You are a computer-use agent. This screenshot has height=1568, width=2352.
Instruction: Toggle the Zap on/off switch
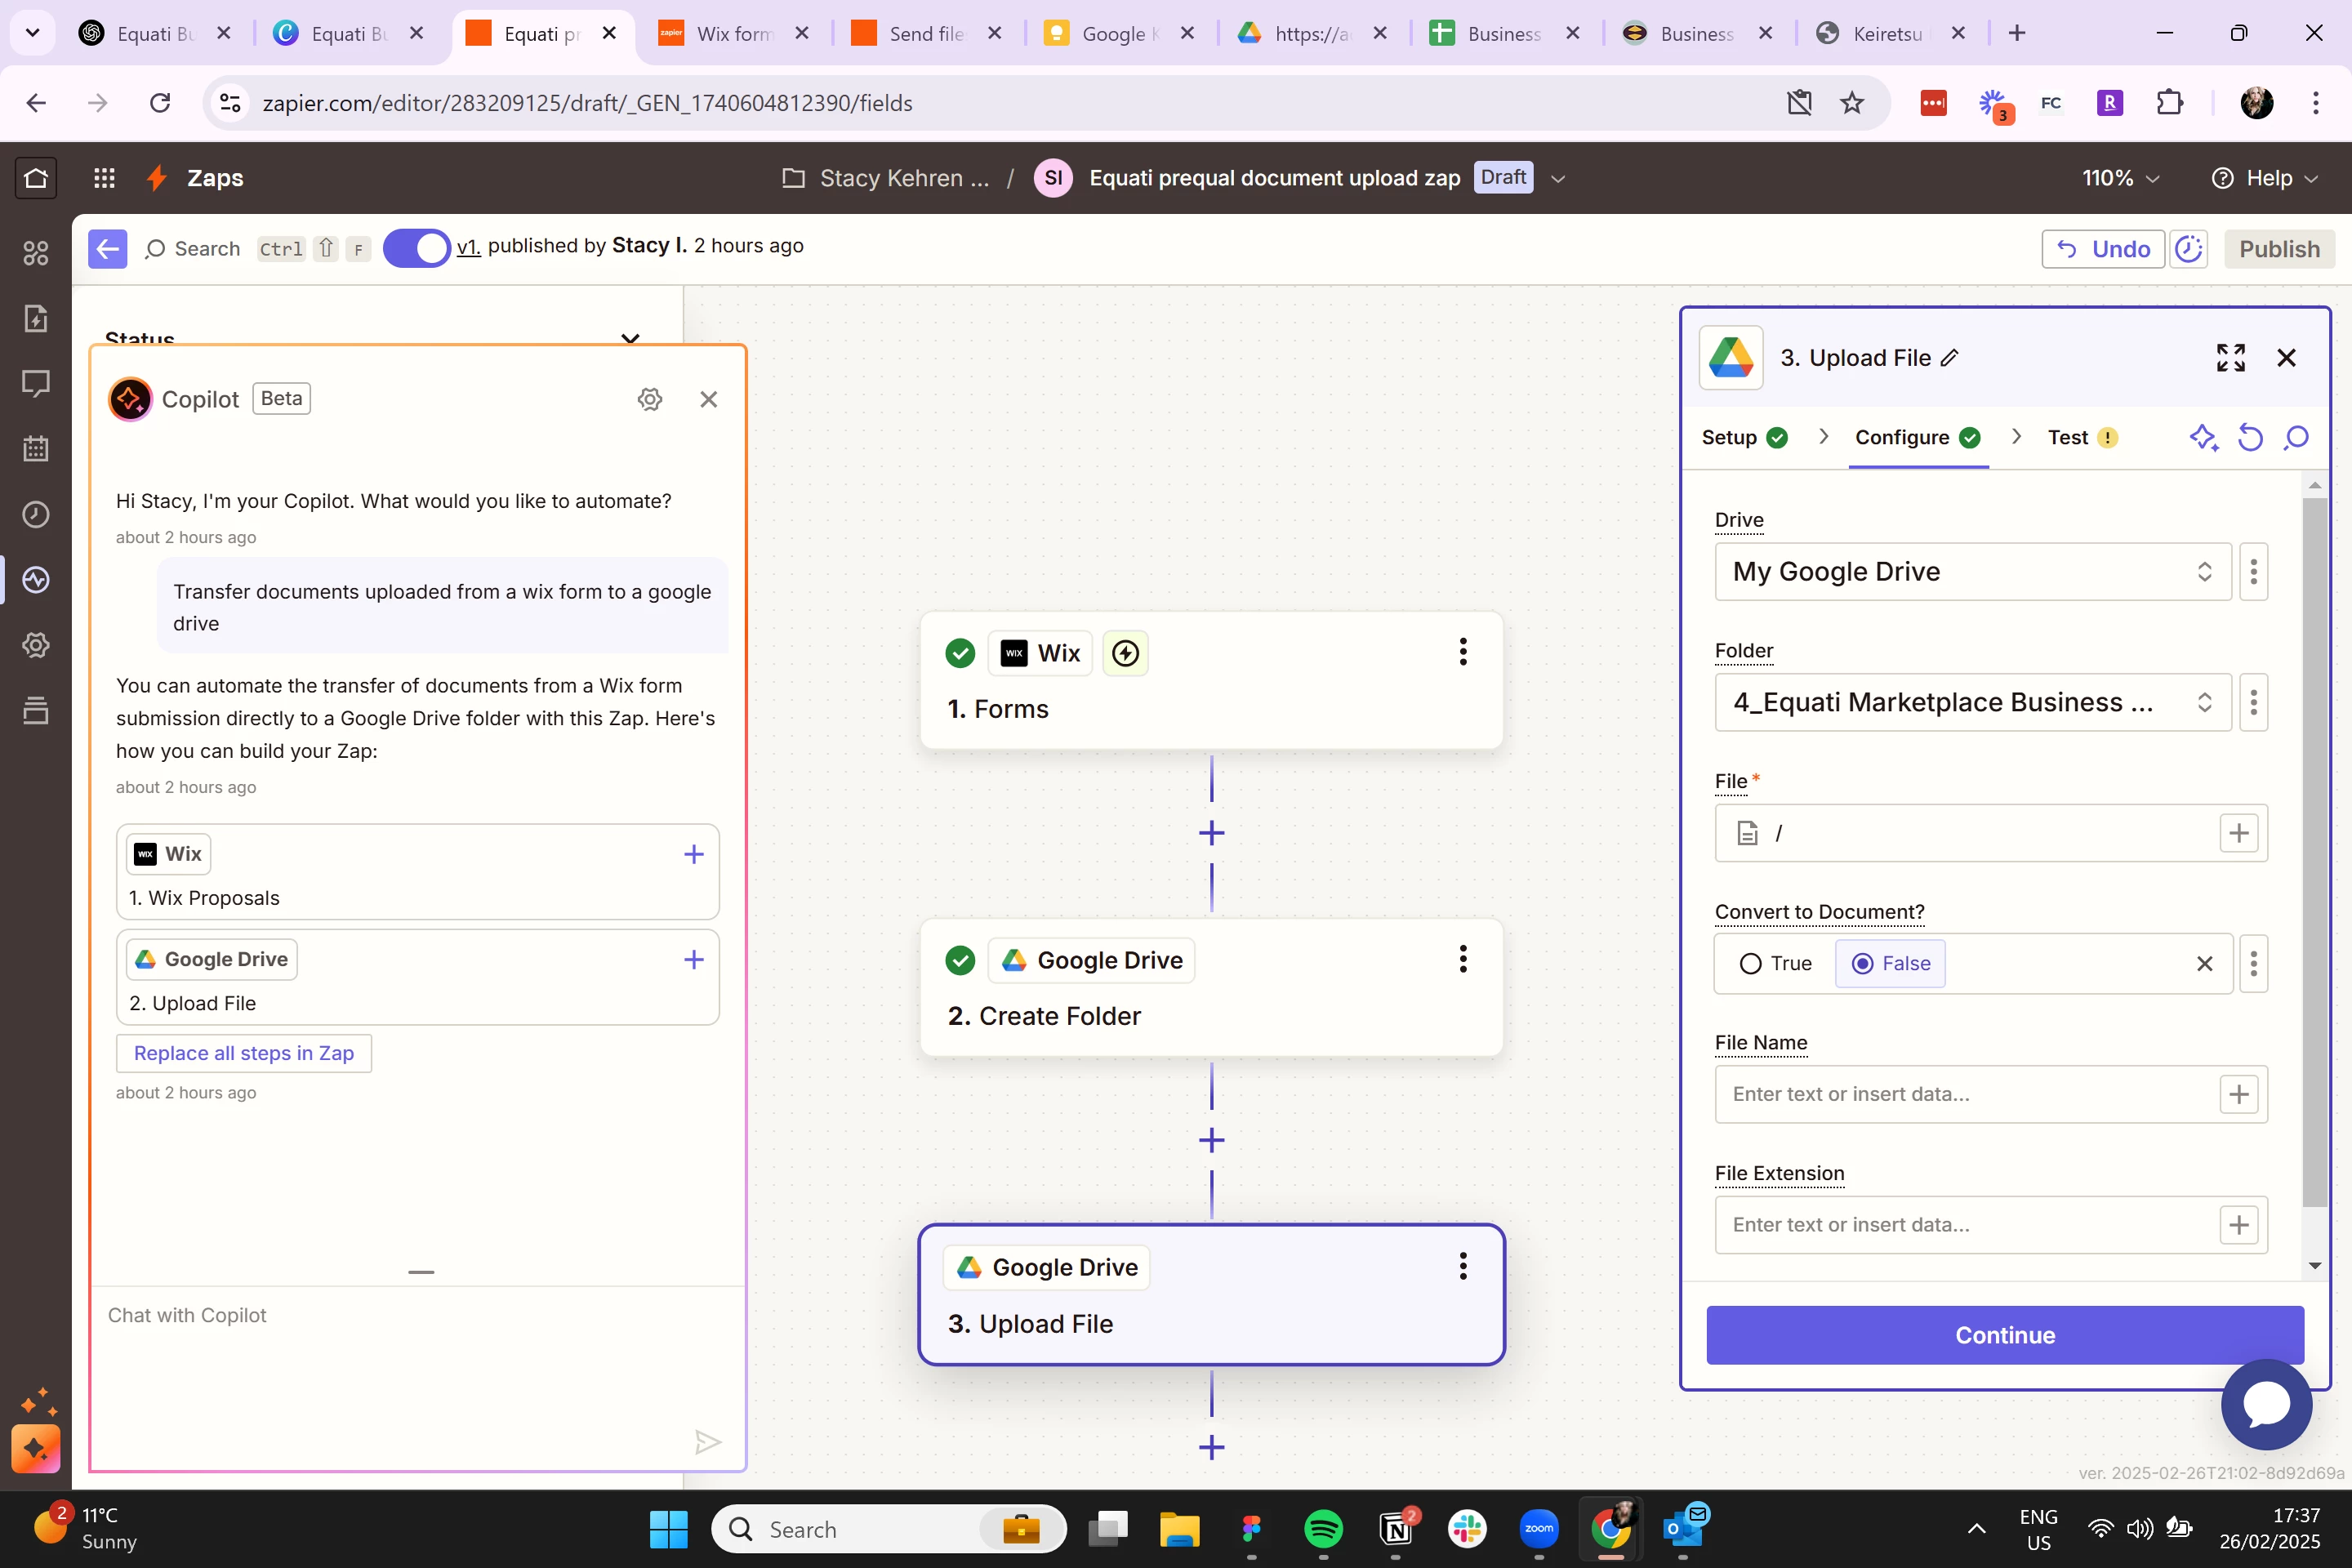416,248
